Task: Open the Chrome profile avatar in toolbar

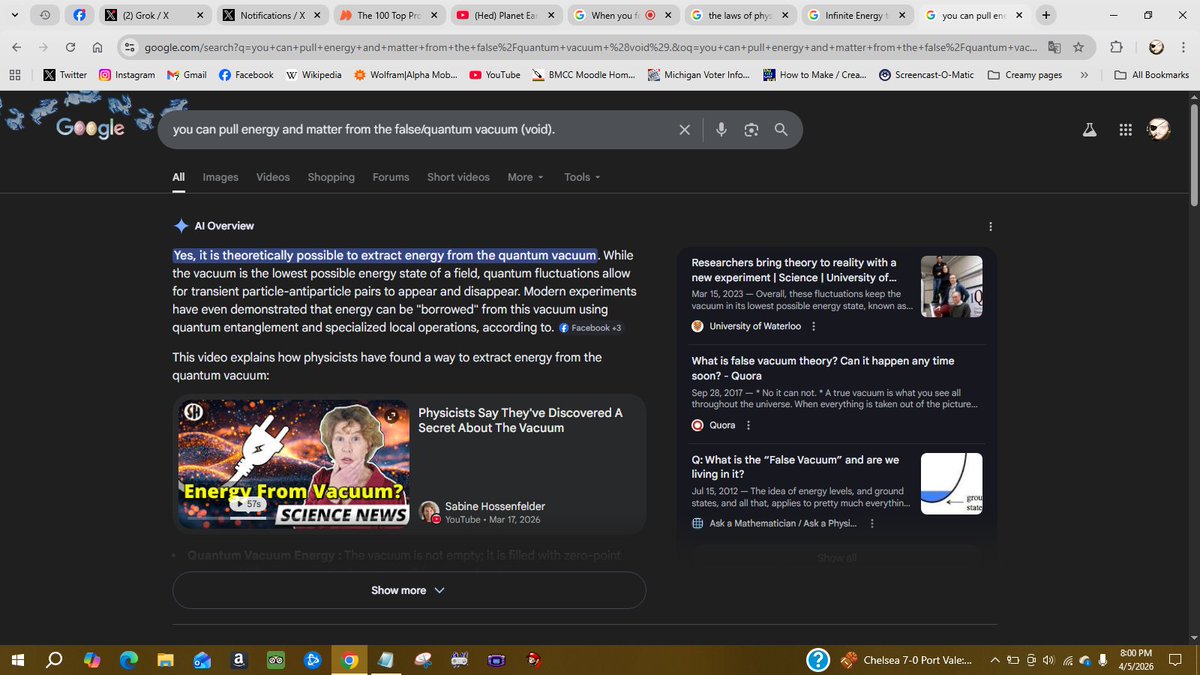Action: click(1156, 47)
